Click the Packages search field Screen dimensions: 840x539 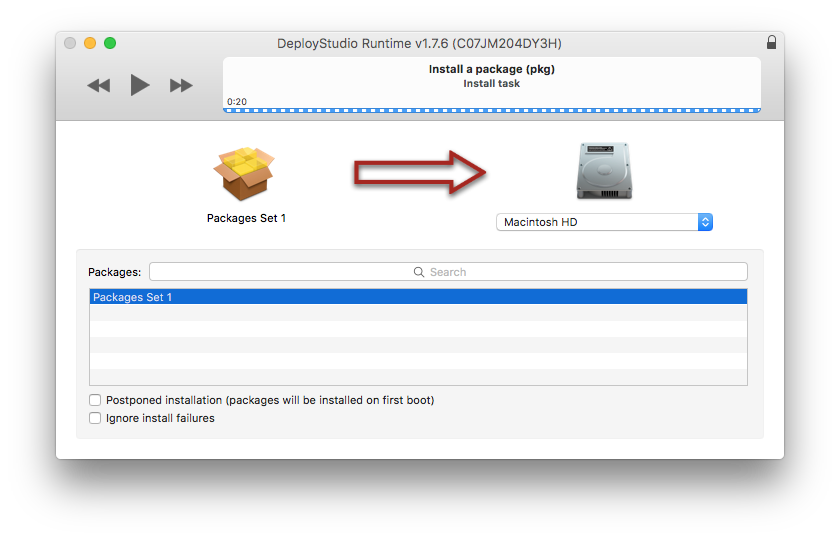[x=448, y=272]
